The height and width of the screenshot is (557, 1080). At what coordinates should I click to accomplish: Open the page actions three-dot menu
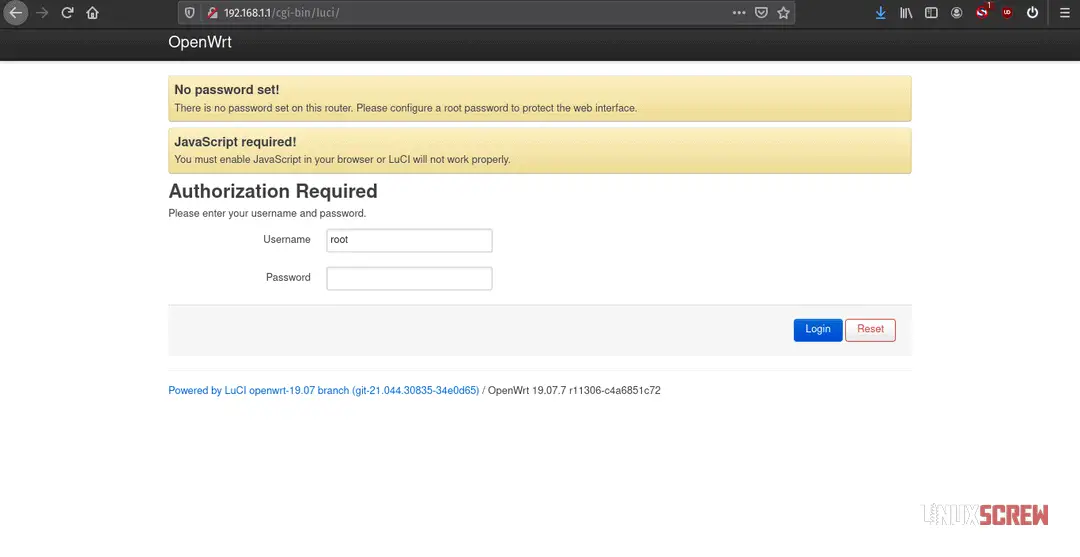[739, 12]
